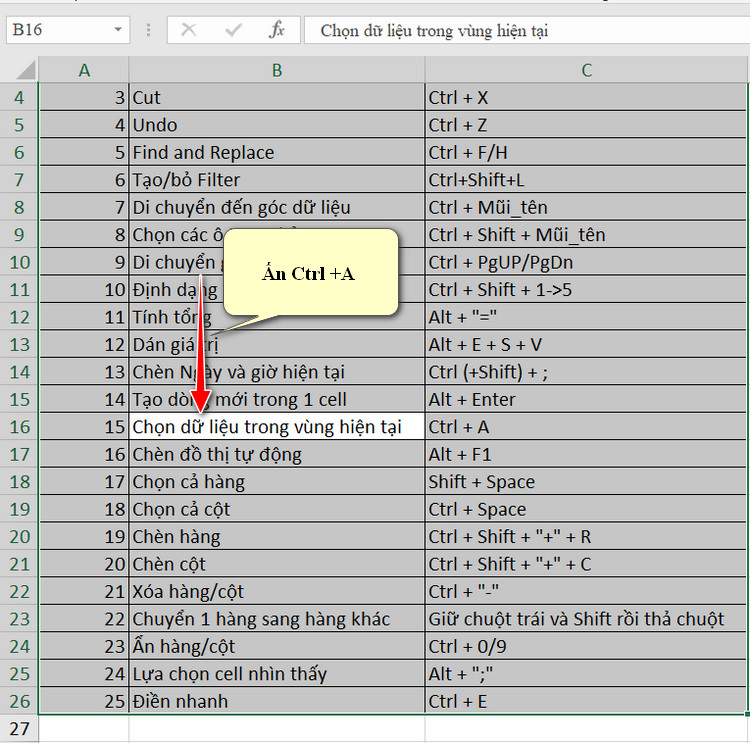
Task: Select row 27 header
Action: (19, 729)
